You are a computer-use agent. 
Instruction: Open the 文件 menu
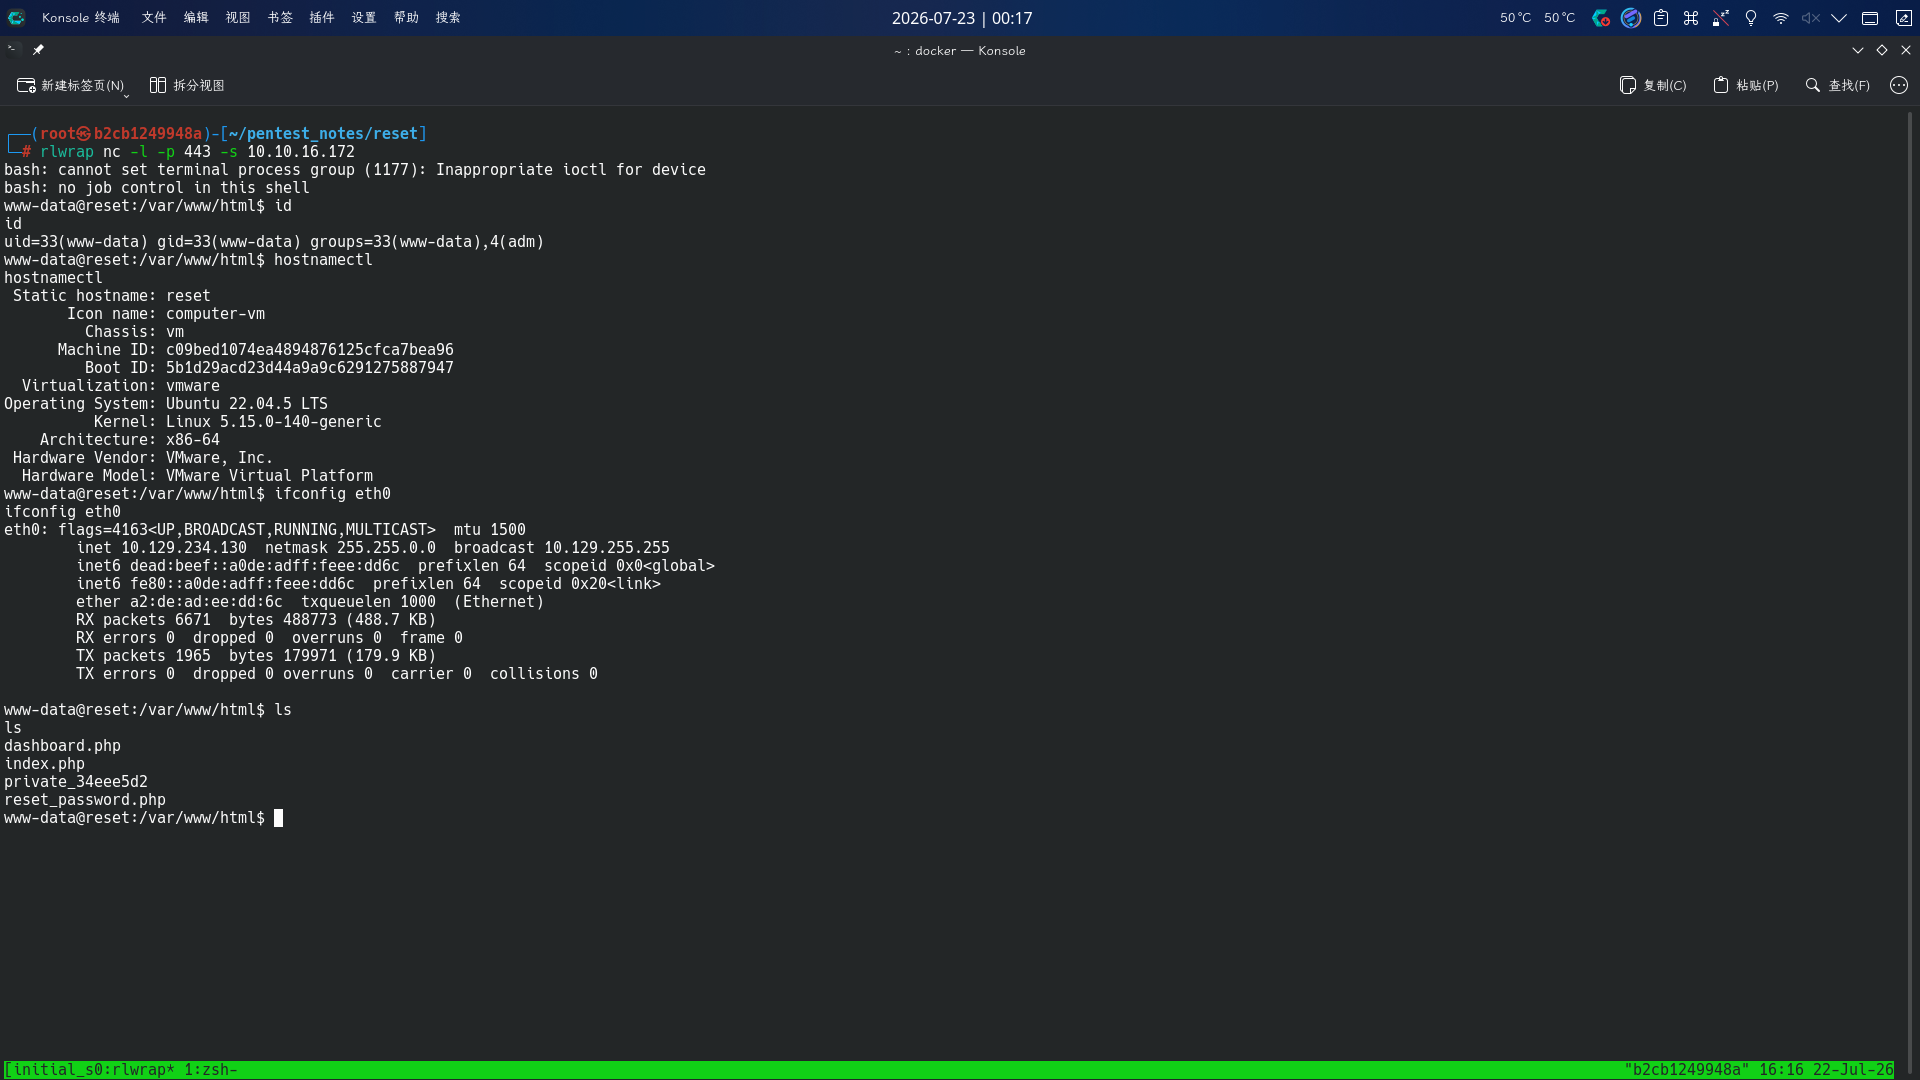tap(154, 18)
